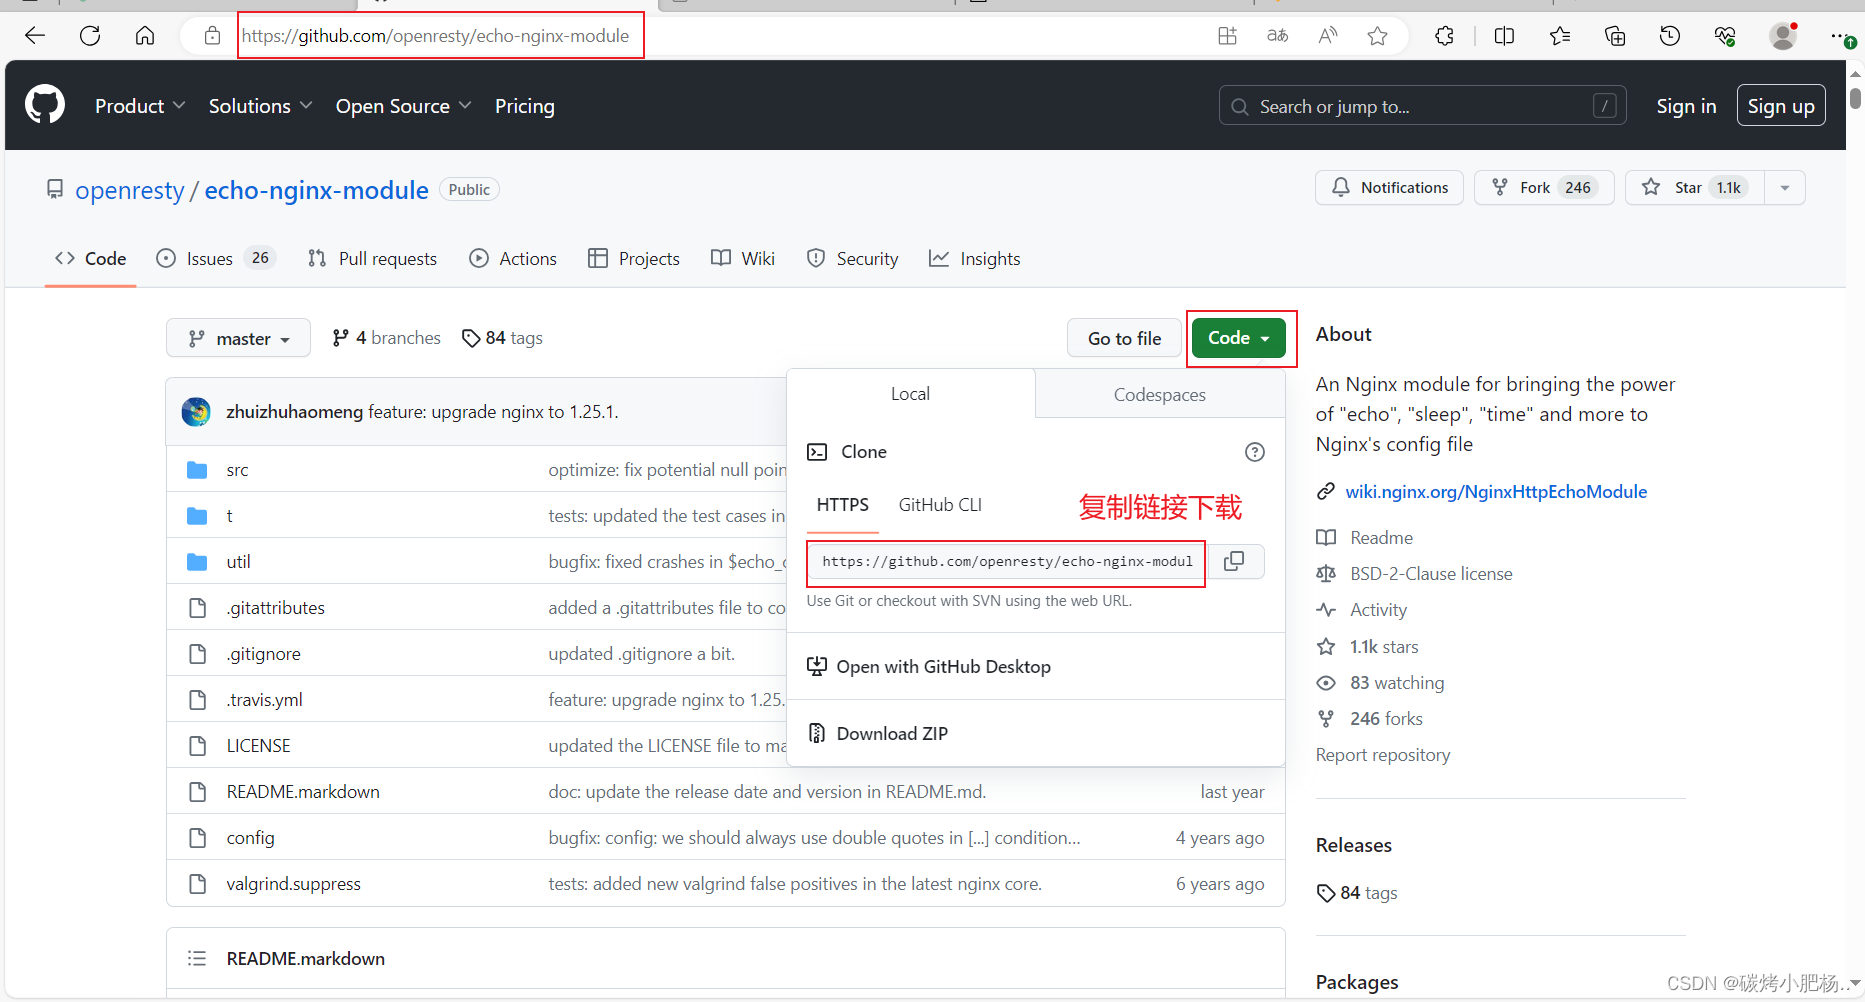This screenshot has width=1865, height=1002.
Task: Open the Star list dropdown arrow
Action: coord(1785,187)
